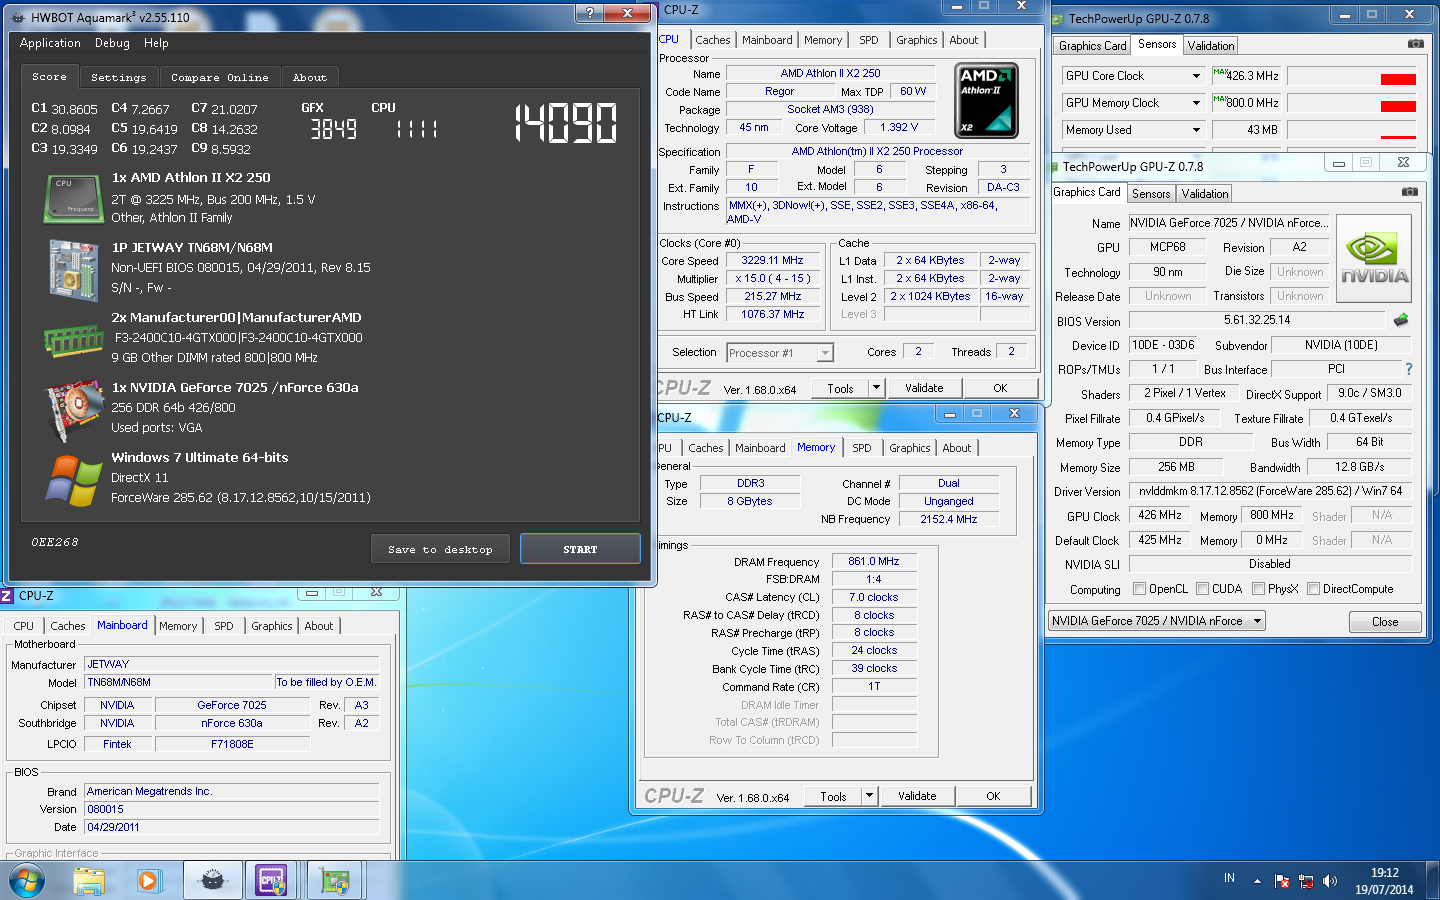Switch to the Caches tab in CPU-Z CPU window
This screenshot has height=900, width=1440.
coord(713,40)
